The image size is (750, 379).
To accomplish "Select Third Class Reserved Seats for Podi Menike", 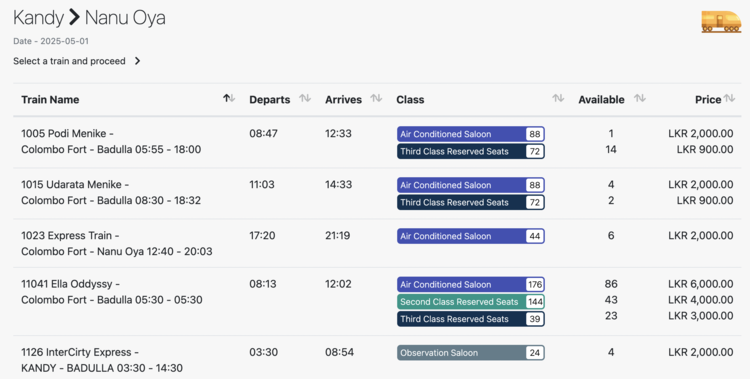I will pos(471,151).
